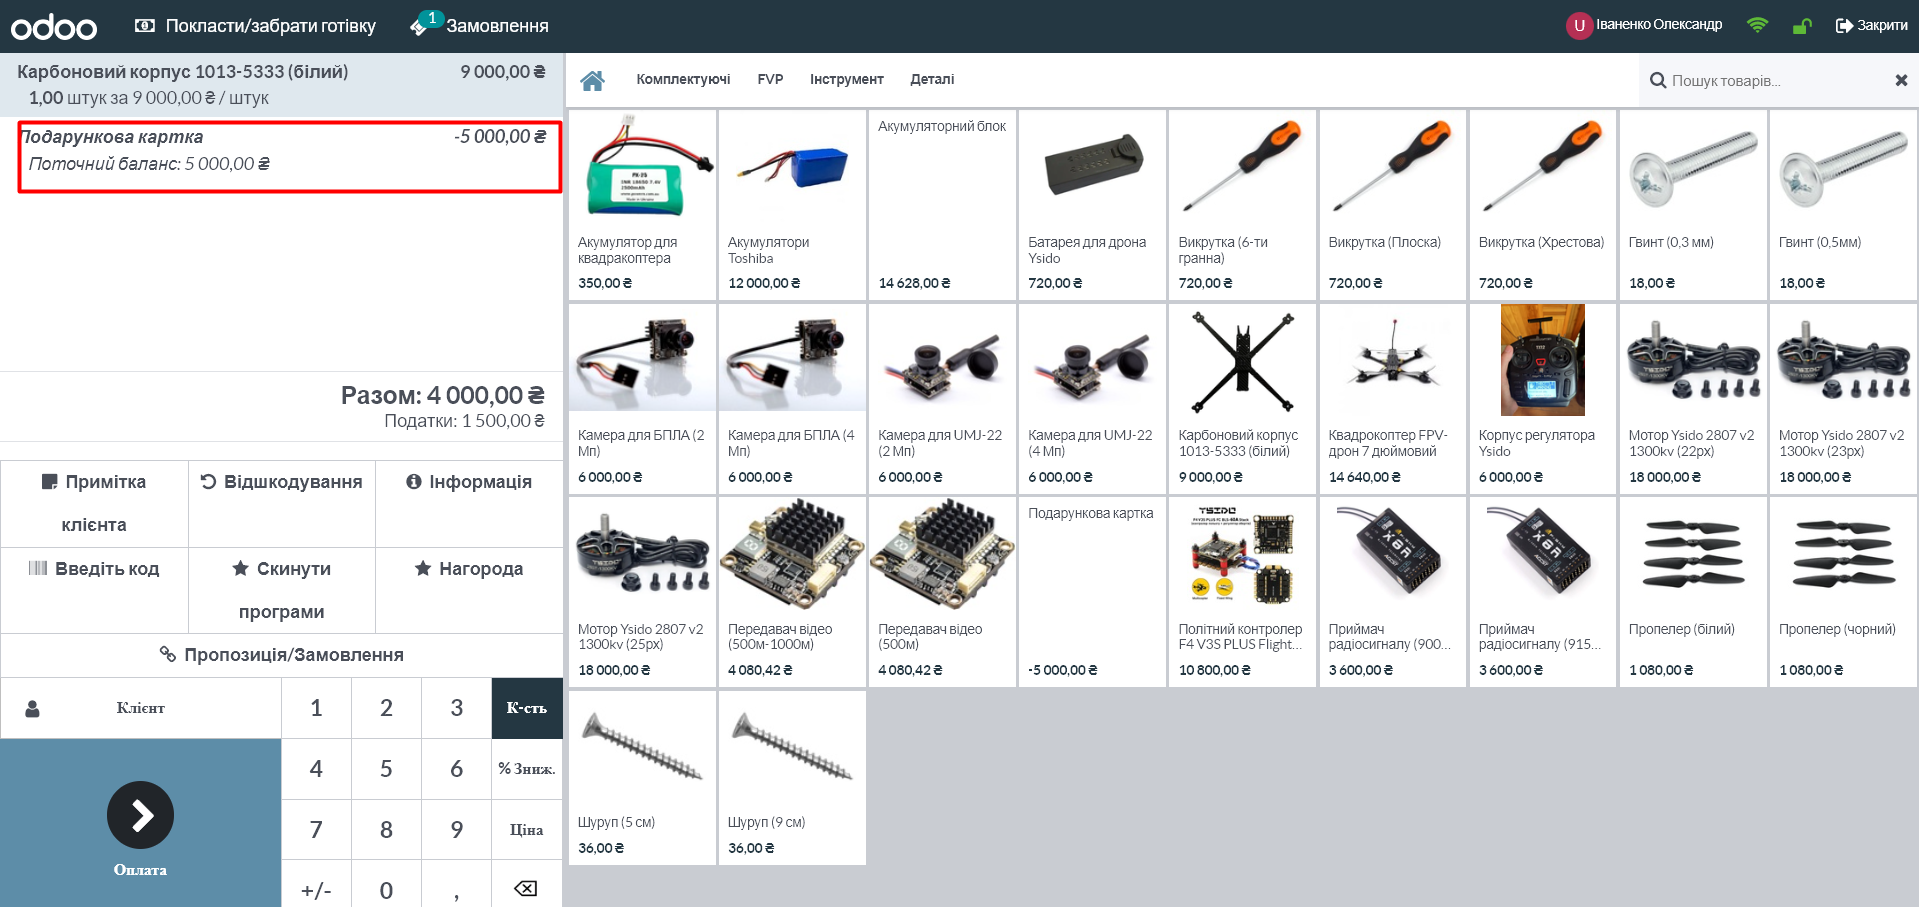Open user avatar for Іваненко Олександр

pos(1578,26)
